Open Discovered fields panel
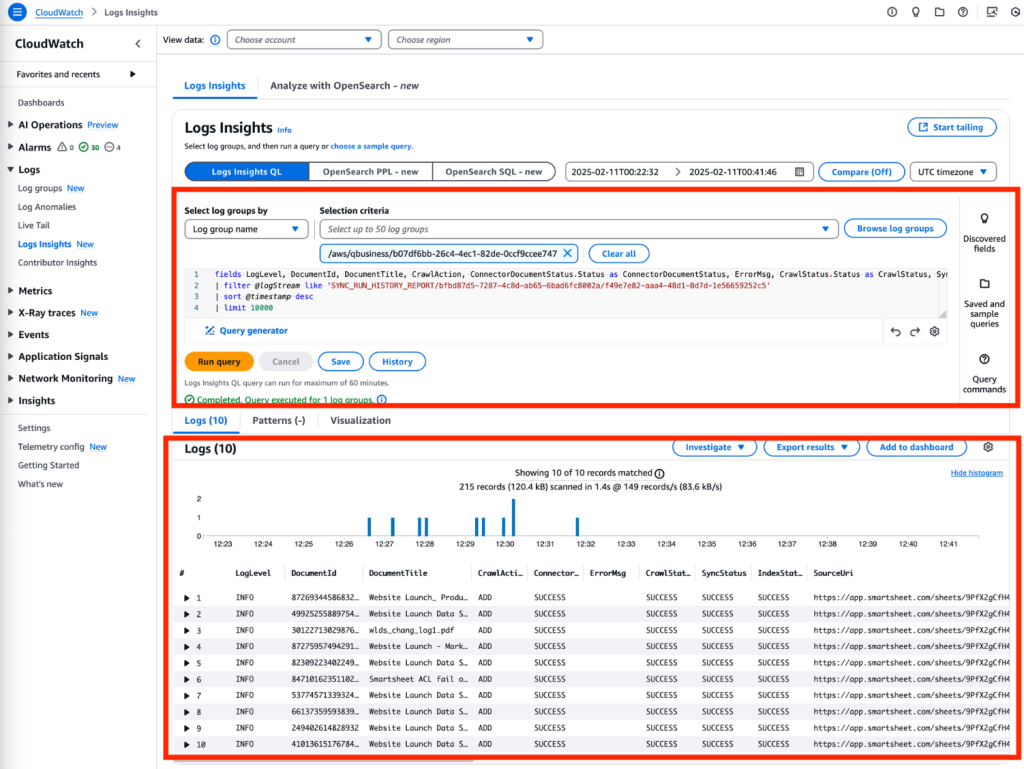The height and width of the screenshot is (769, 1024). (x=984, y=228)
